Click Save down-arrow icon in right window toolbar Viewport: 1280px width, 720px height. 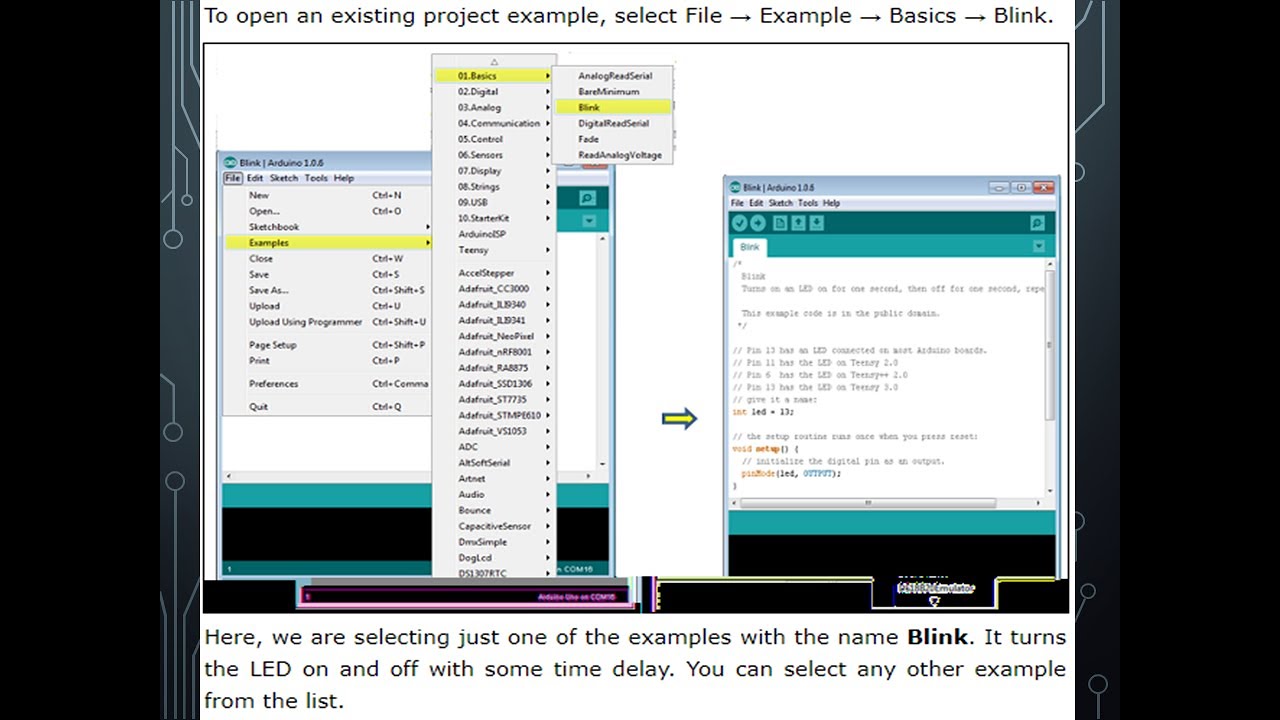tap(816, 223)
